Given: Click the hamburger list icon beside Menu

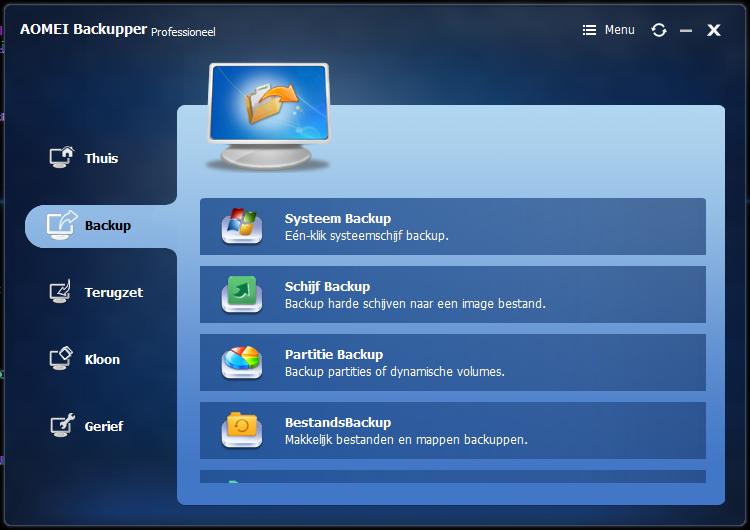Looking at the screenshot, I should click(x=589, y=30).
